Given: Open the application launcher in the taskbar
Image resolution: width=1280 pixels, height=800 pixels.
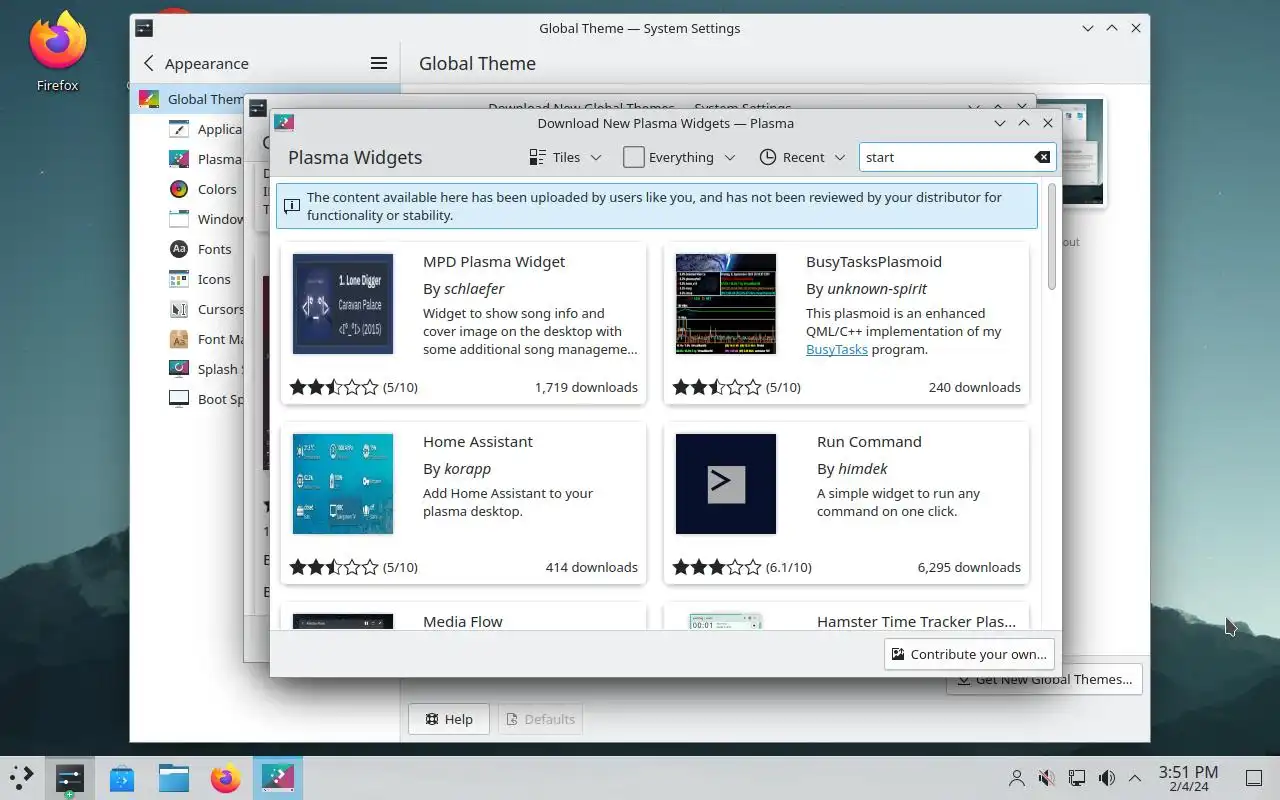Looking at the screenshot, I should [x=21, y=777].
